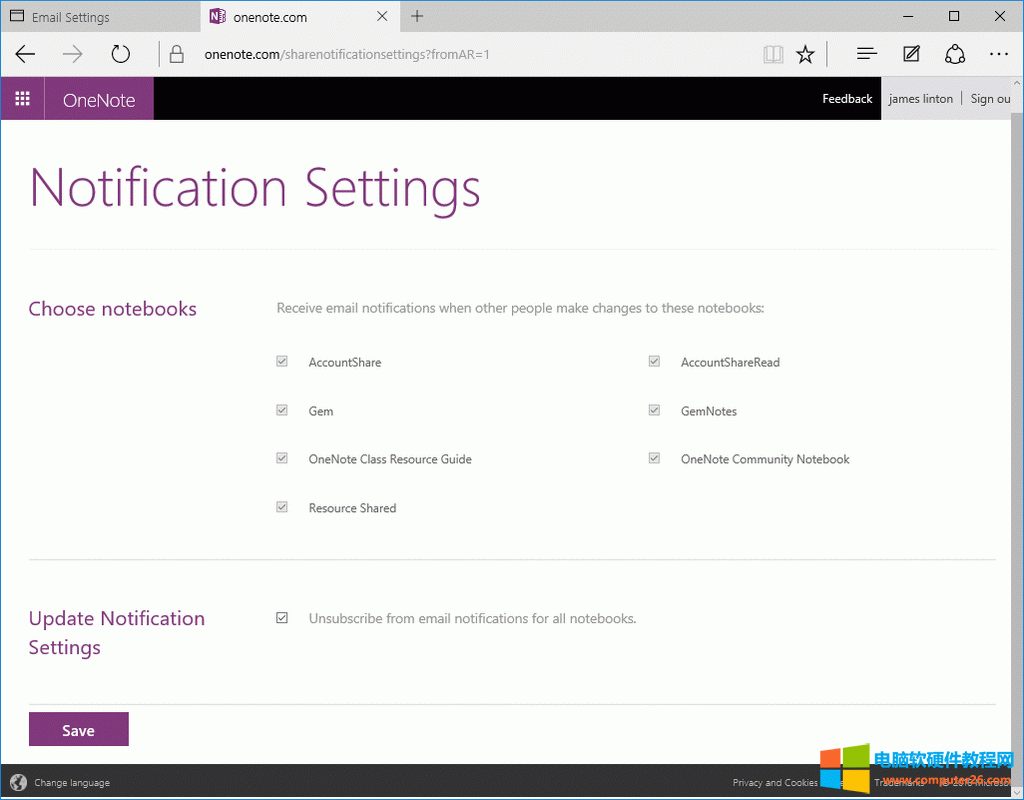Open the More actions ellipsis menu
The width and height of the screenshot is (1024, 800).
pyautogui.click(x=999, y=54)
